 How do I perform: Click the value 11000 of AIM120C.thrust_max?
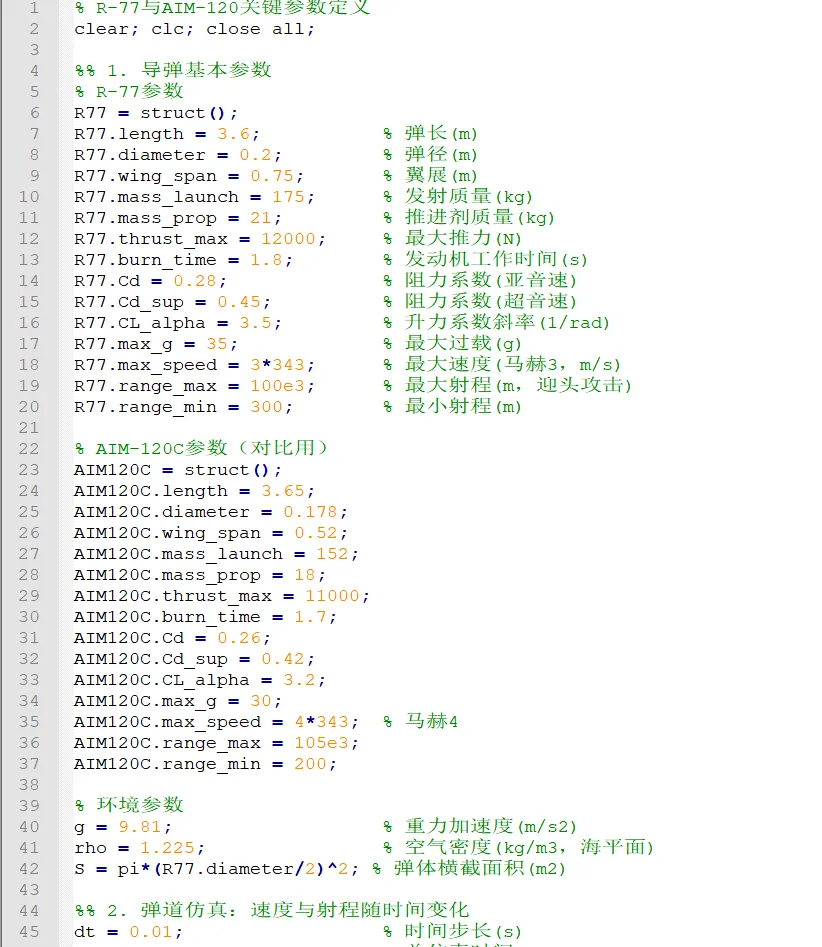[332, 595]
